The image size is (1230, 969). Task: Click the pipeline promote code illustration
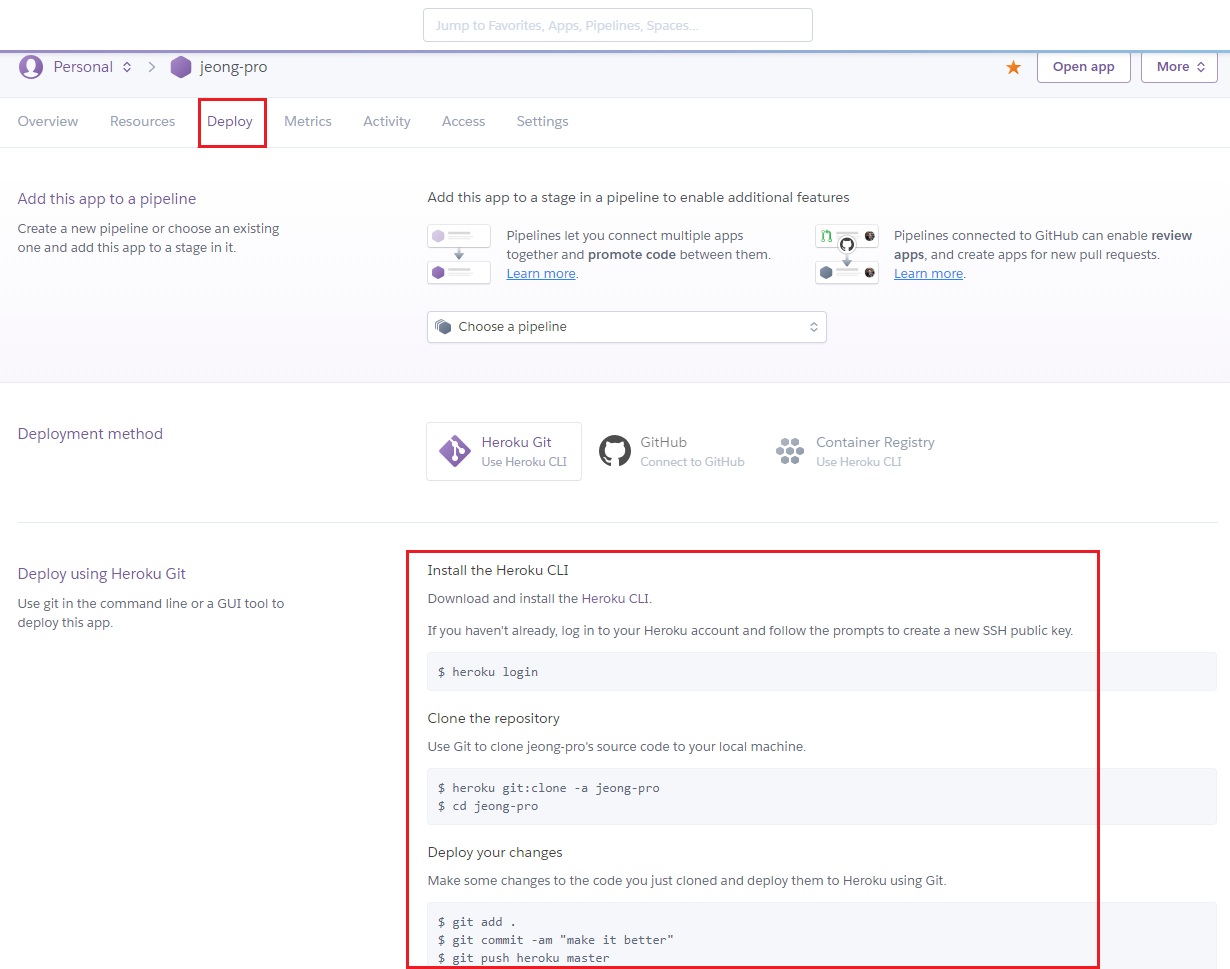point(459,254)
